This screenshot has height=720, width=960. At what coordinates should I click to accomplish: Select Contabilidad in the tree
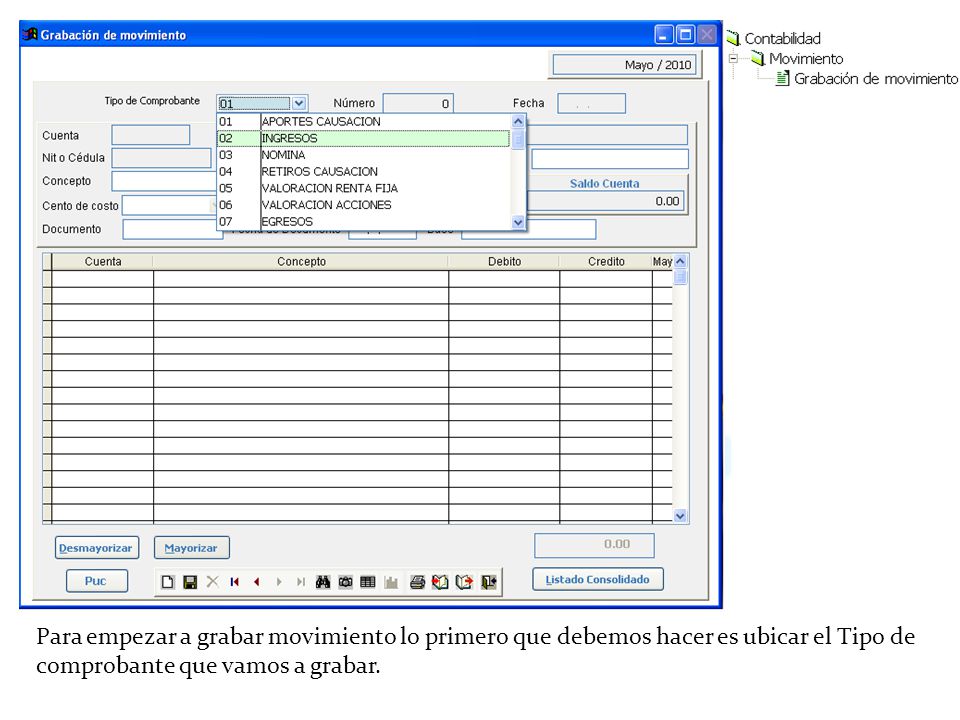pos(782,39)
